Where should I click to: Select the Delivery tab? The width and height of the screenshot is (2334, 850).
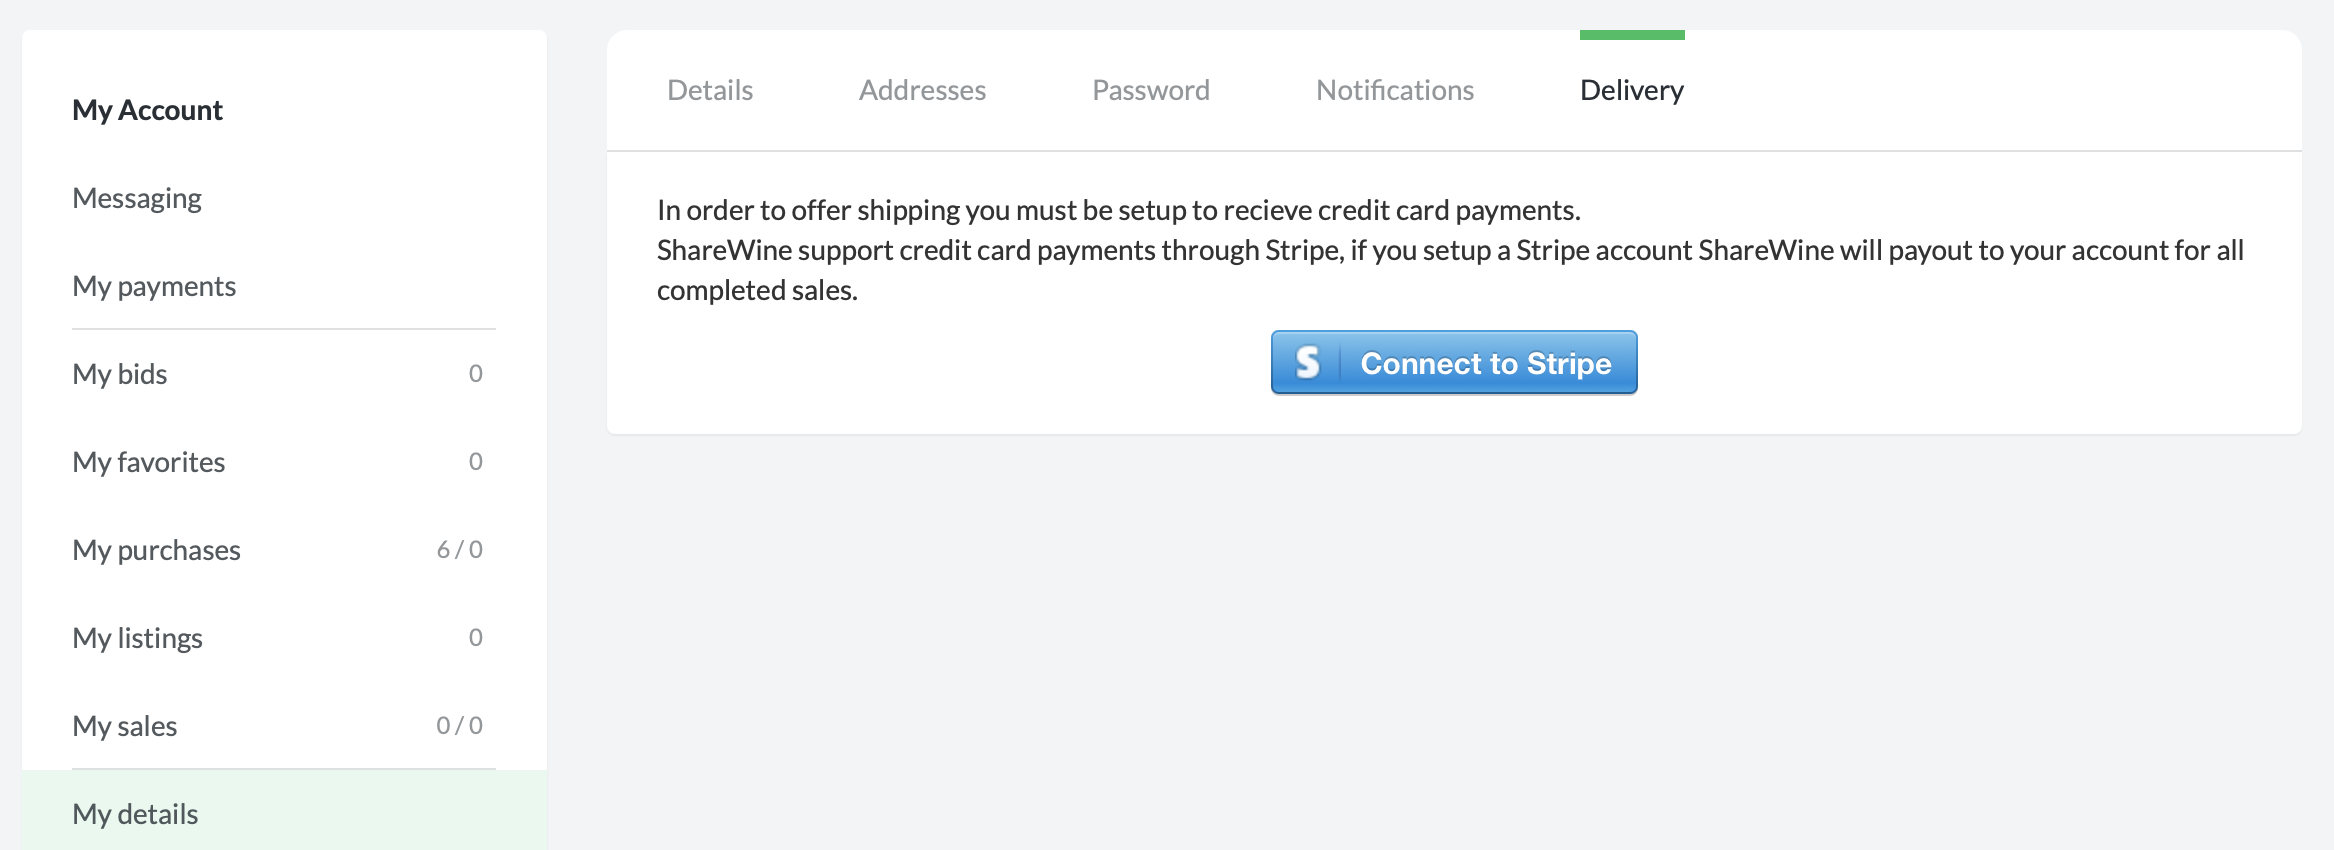[x=1632, y=91]
